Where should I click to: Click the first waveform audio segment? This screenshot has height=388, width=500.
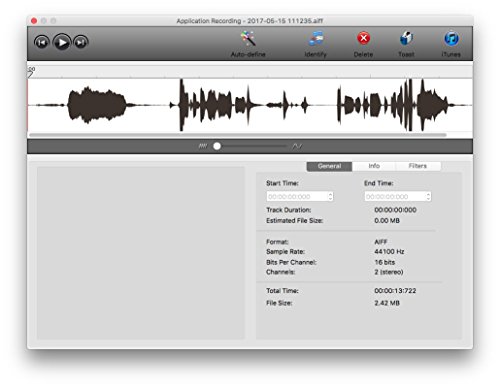tap(97, 105)
